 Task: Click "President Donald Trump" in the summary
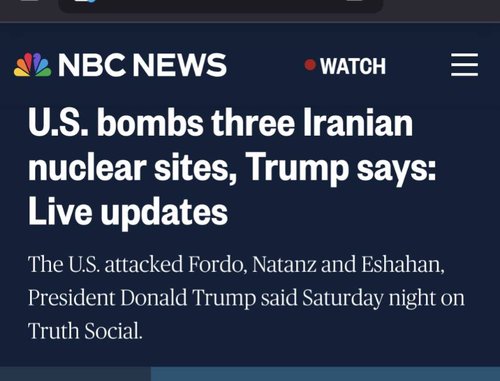point(142,298)
